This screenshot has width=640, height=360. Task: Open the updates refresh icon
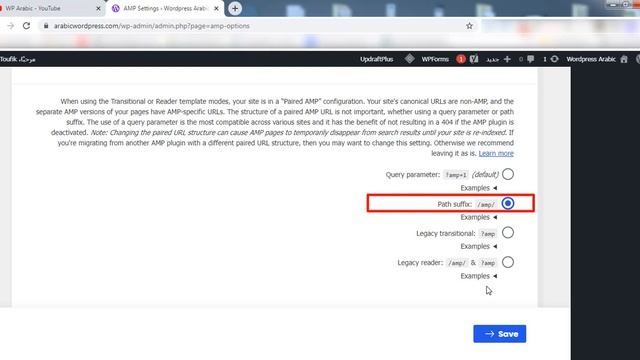click(x=554, y=59)
